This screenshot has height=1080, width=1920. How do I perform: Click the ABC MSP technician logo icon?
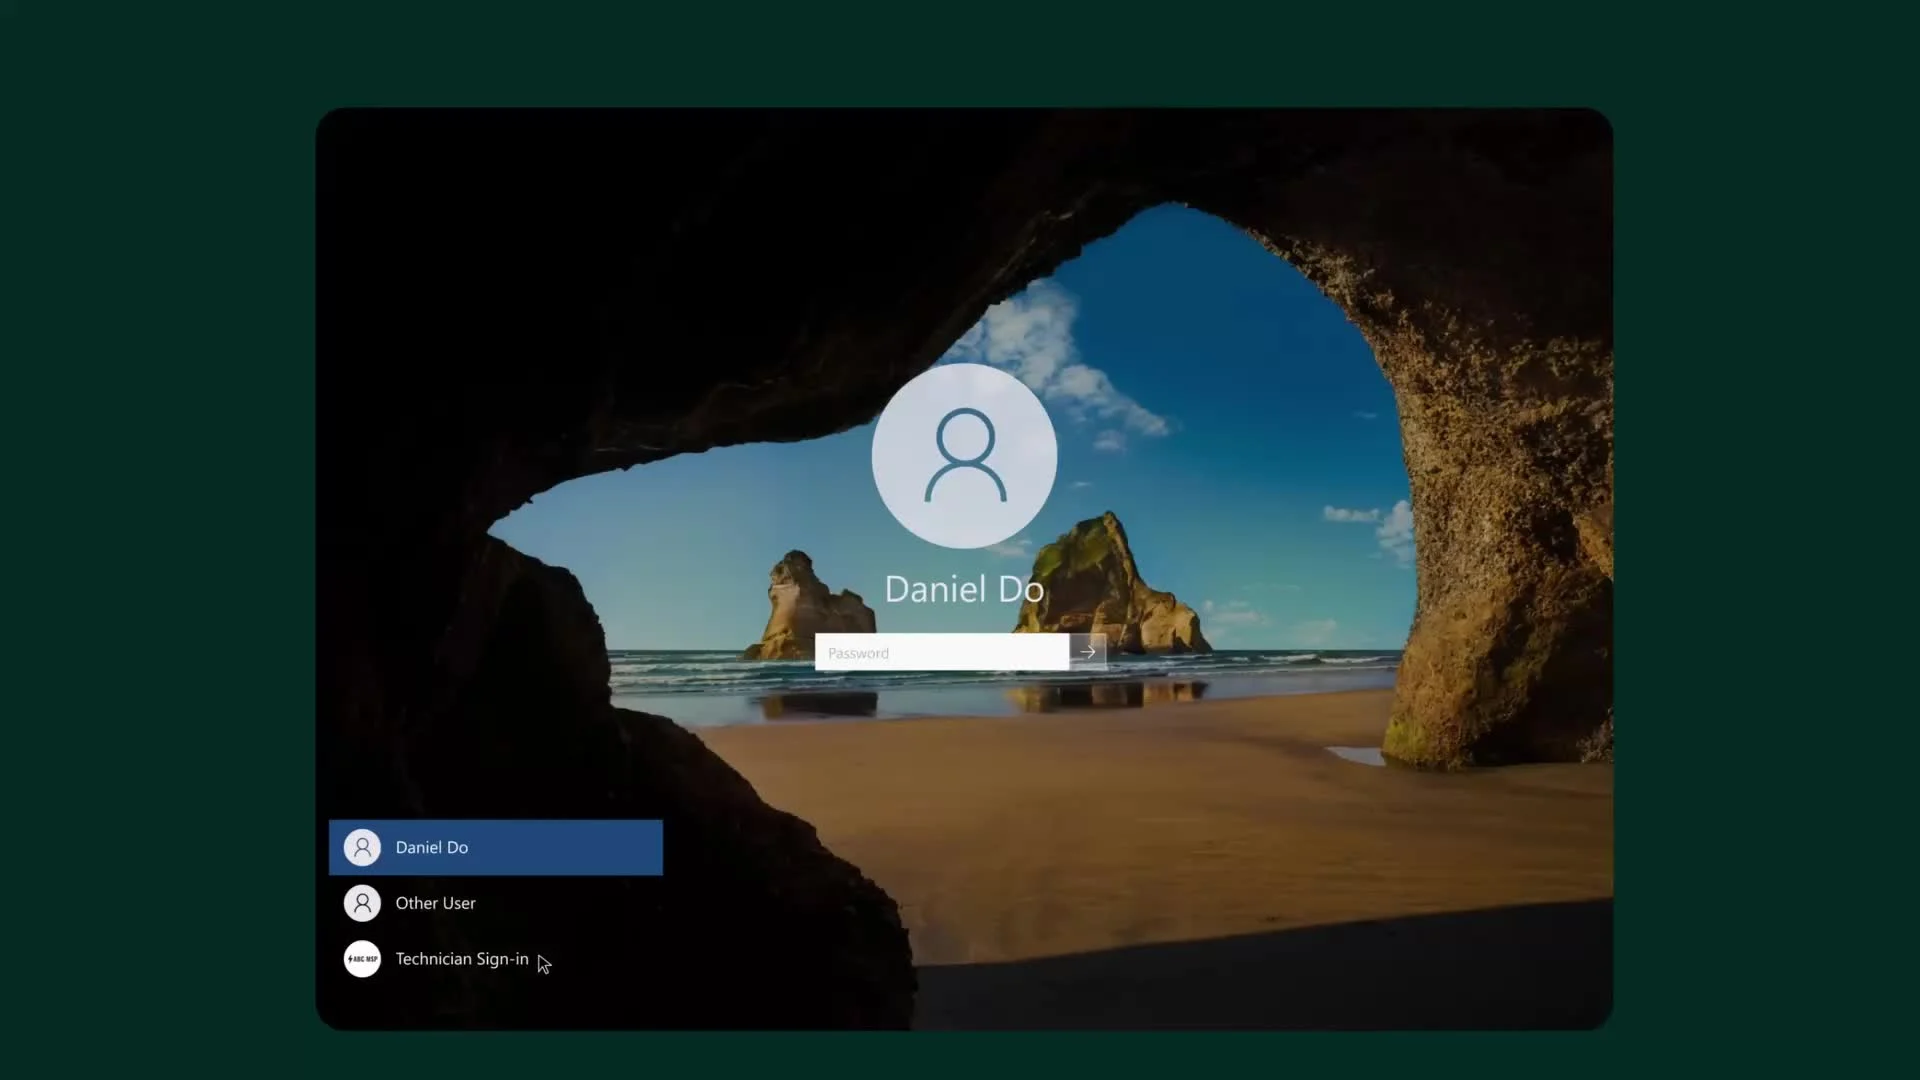(362, 959)
